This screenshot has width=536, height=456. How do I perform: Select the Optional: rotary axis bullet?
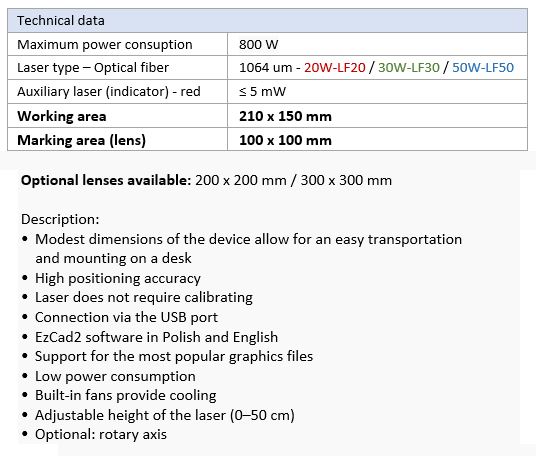coord(100,434)
